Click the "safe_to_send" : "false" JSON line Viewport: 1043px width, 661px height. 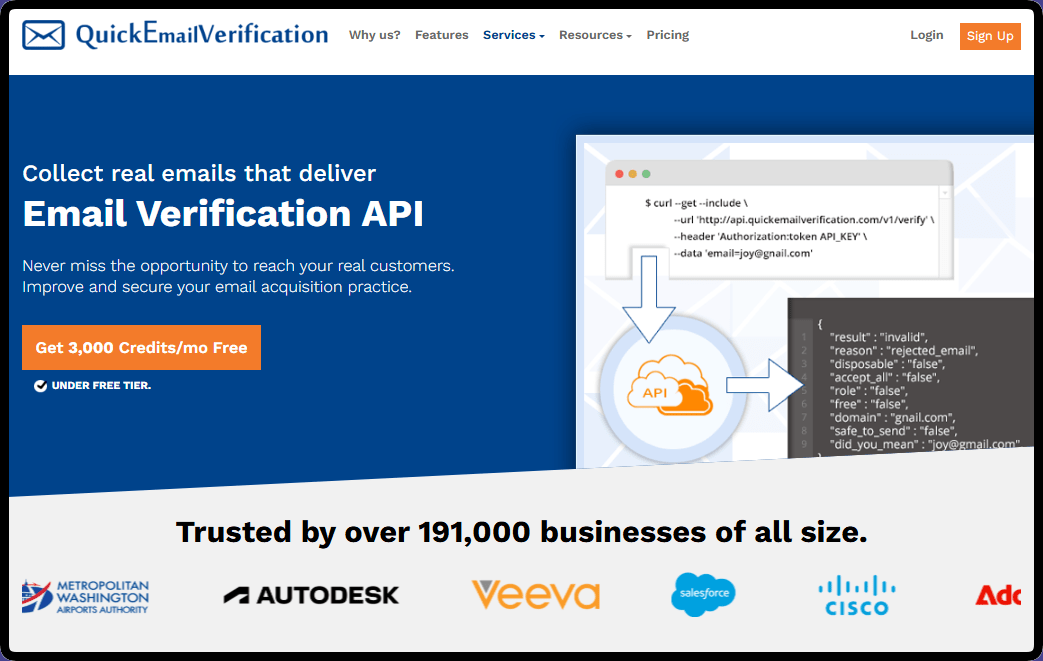pyautogui.click(x=893, y=431)
